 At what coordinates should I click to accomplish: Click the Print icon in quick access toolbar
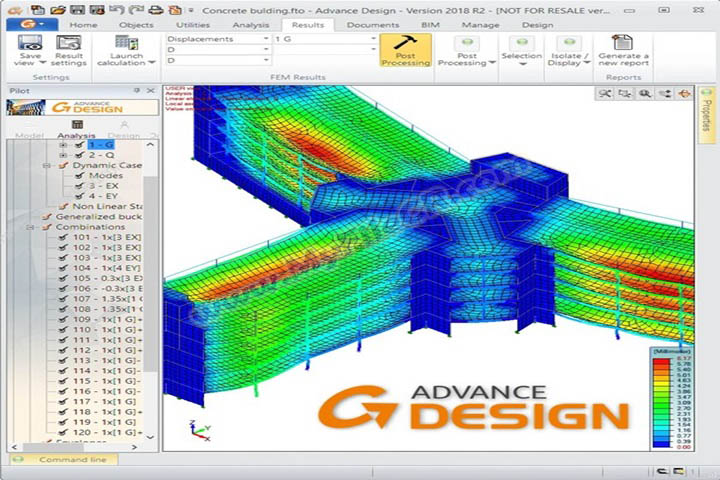[x=156, y=9]
